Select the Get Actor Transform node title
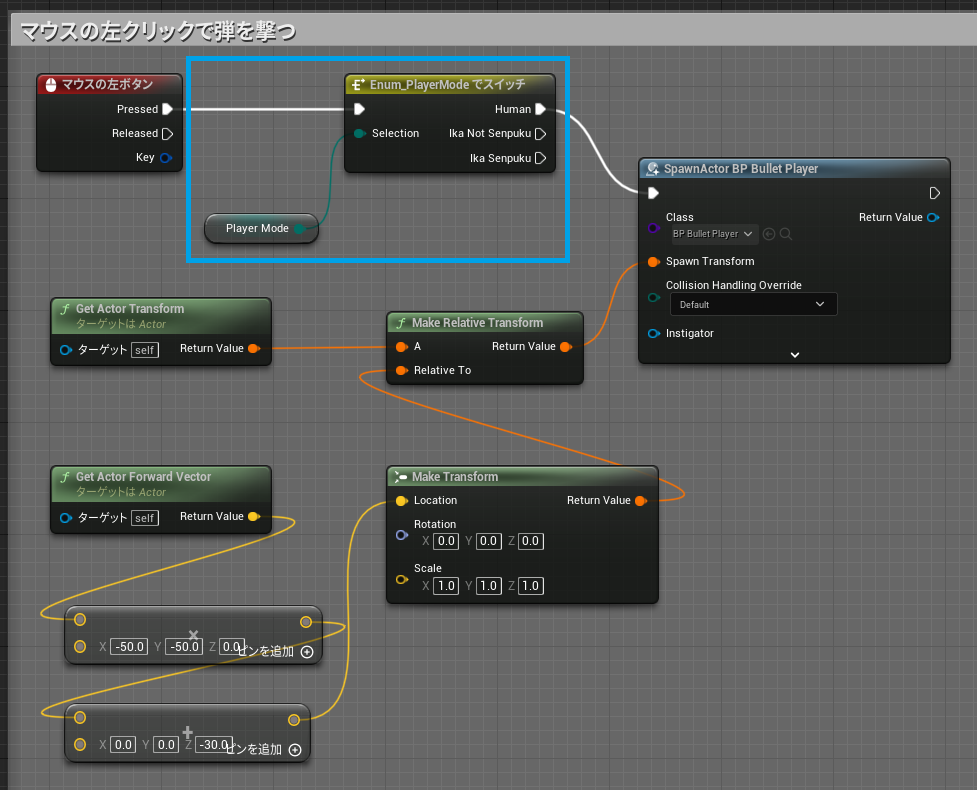This screenshot has height=790, width=977. (130, 308)
